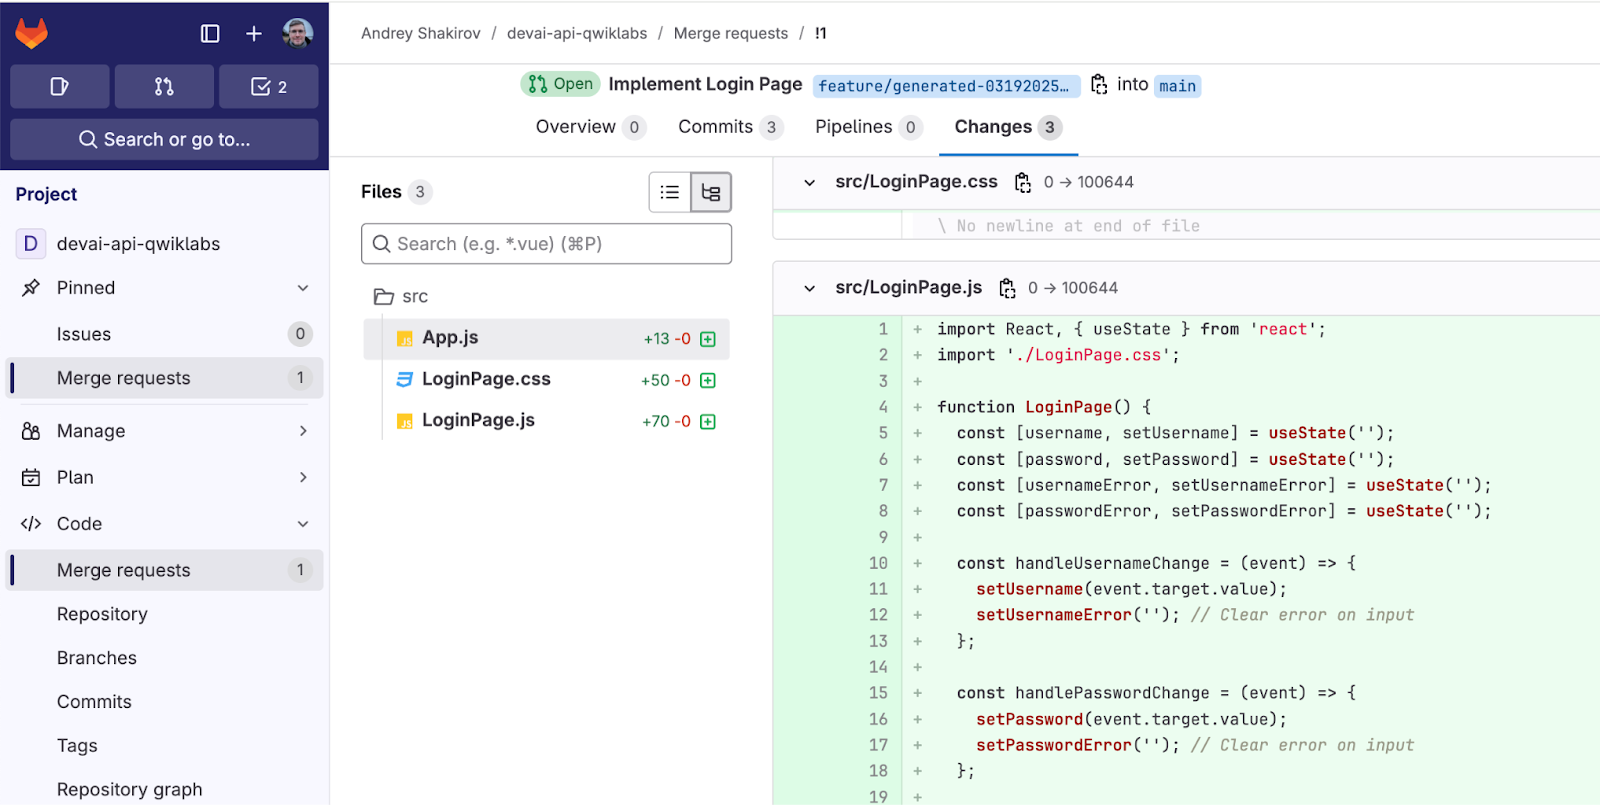Collapse the Pinned sidebar section
Viewport: 1600px width, 805px height.
pos(303,288)
